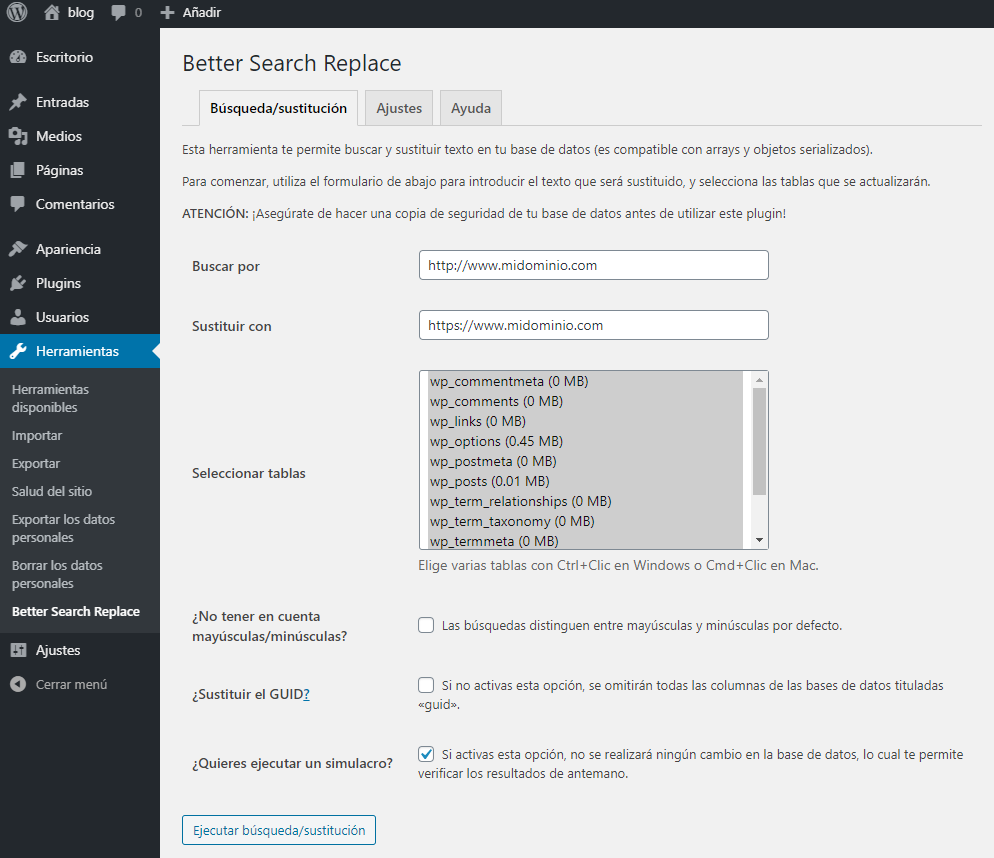The height and width of the screenshot is (858, 994).
Task: Open the Ayuda tab
Action: (x=470, y=107)
